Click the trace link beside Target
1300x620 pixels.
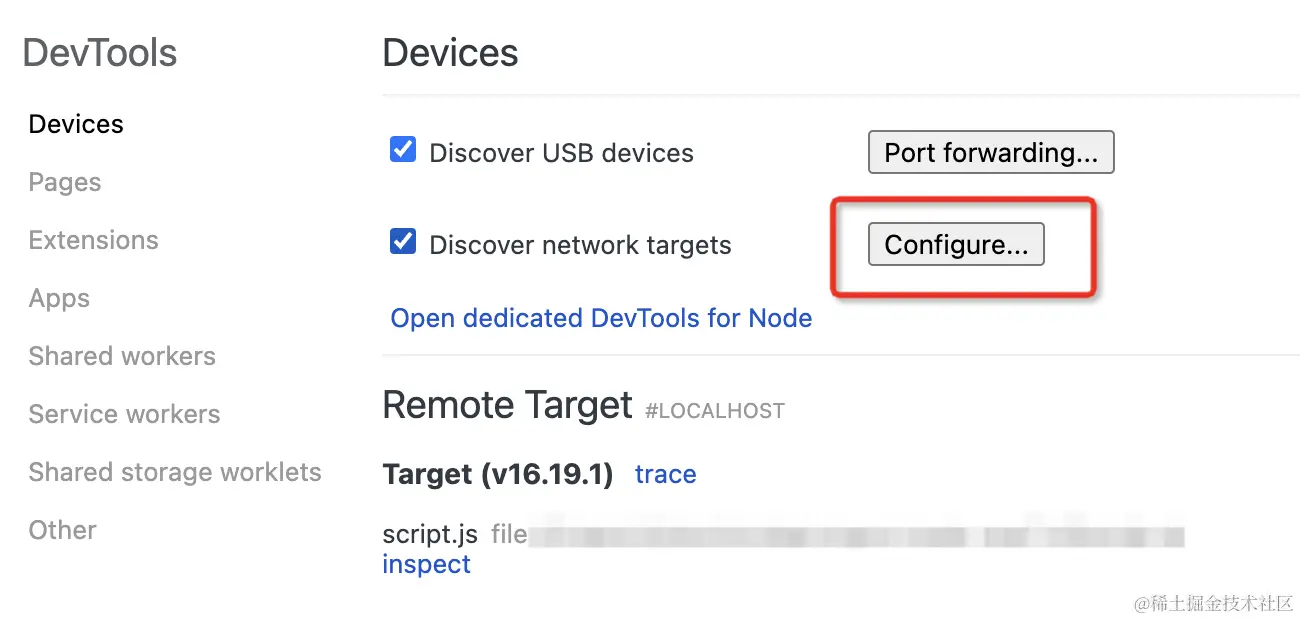(665, 474)
